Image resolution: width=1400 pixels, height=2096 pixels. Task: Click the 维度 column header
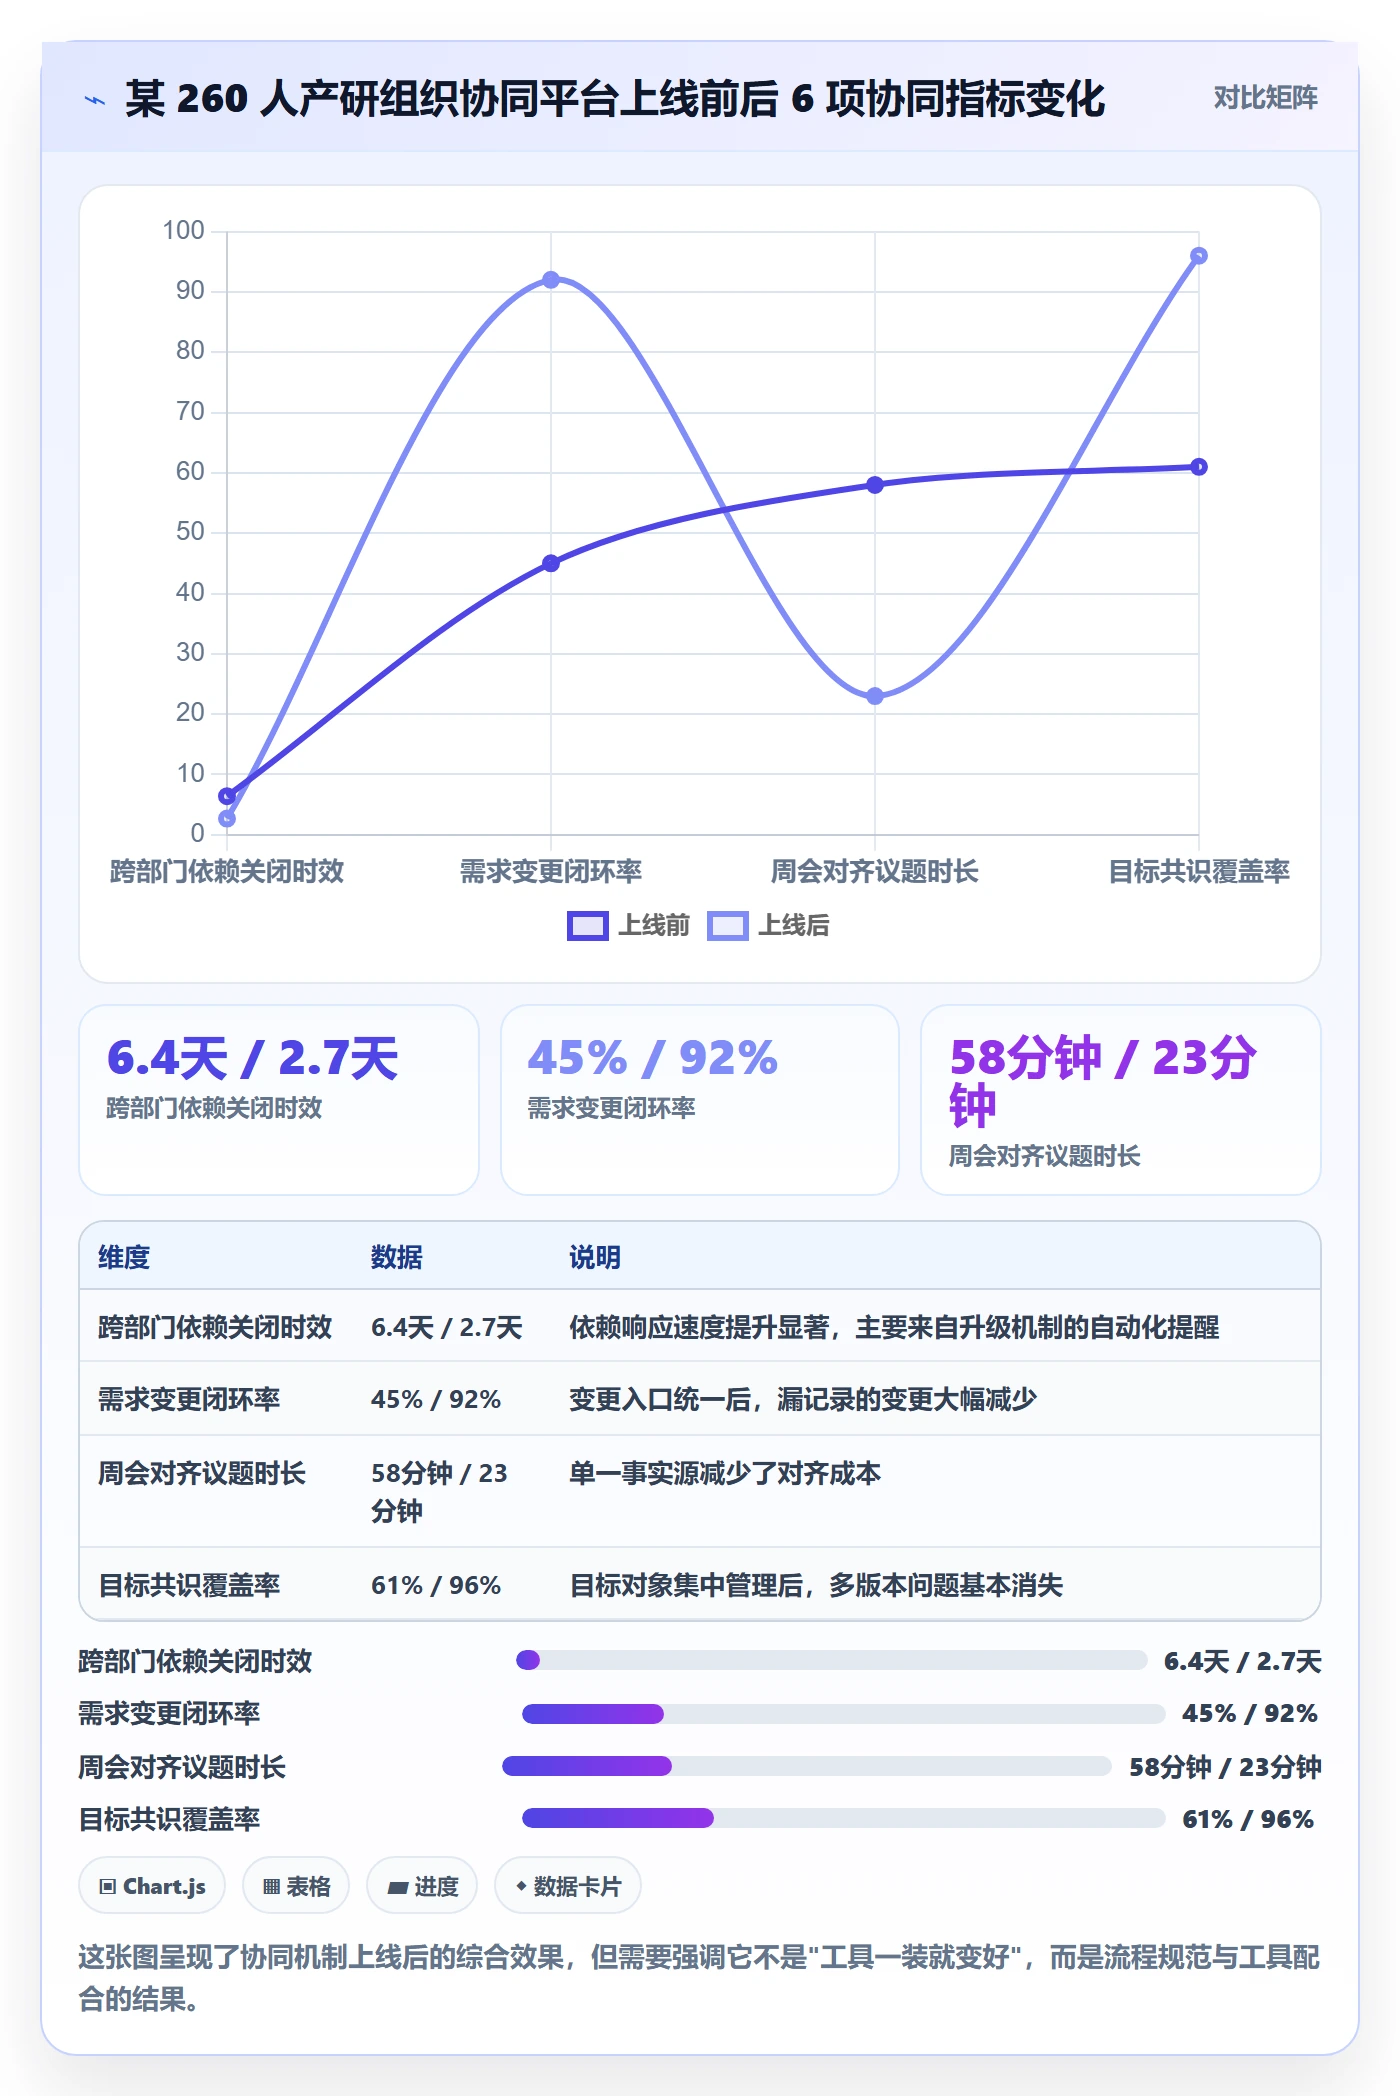(x=124, y=1257)
